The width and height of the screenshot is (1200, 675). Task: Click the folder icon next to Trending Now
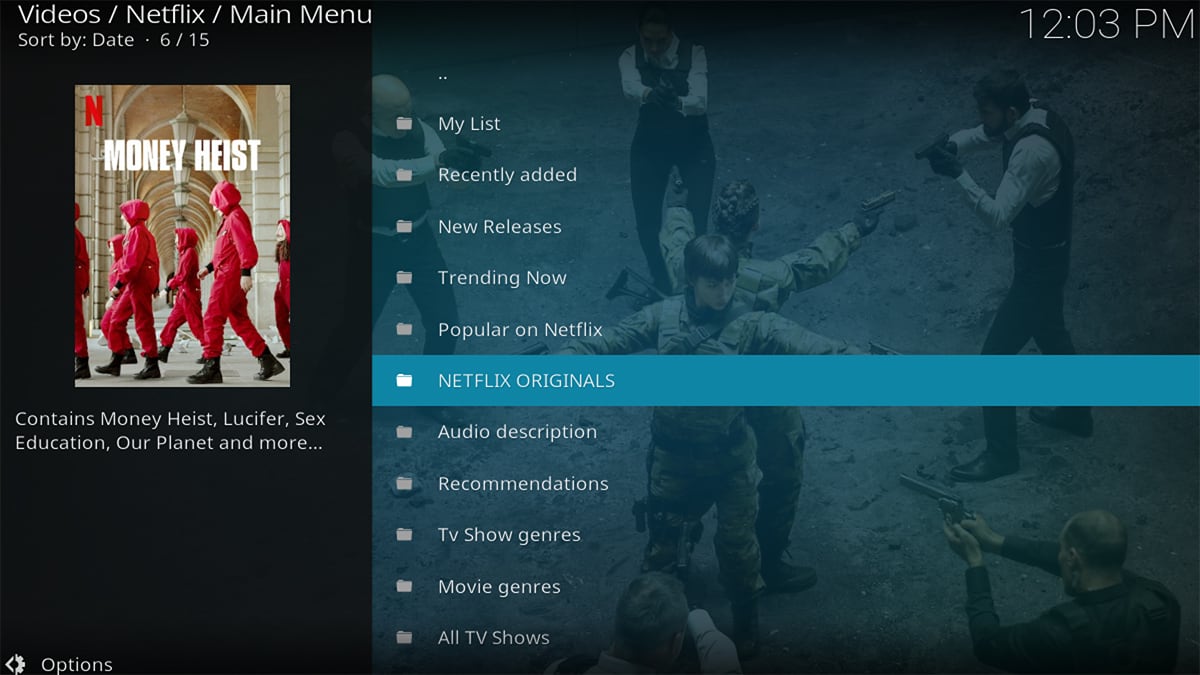pos(404,278)
